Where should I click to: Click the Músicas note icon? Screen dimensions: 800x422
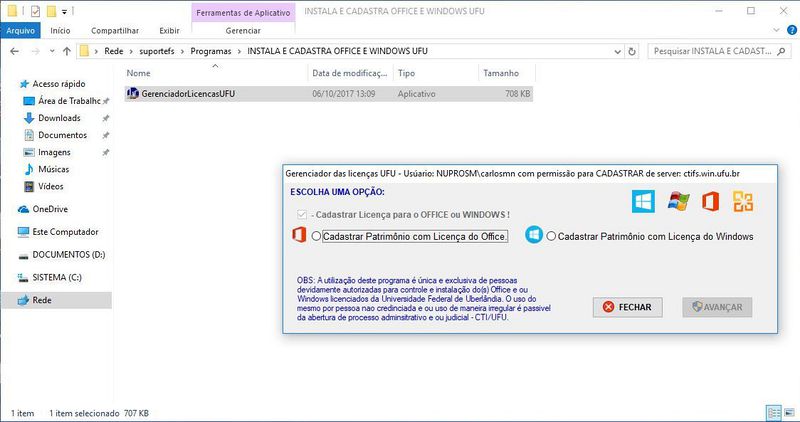(x=29, y=169)
